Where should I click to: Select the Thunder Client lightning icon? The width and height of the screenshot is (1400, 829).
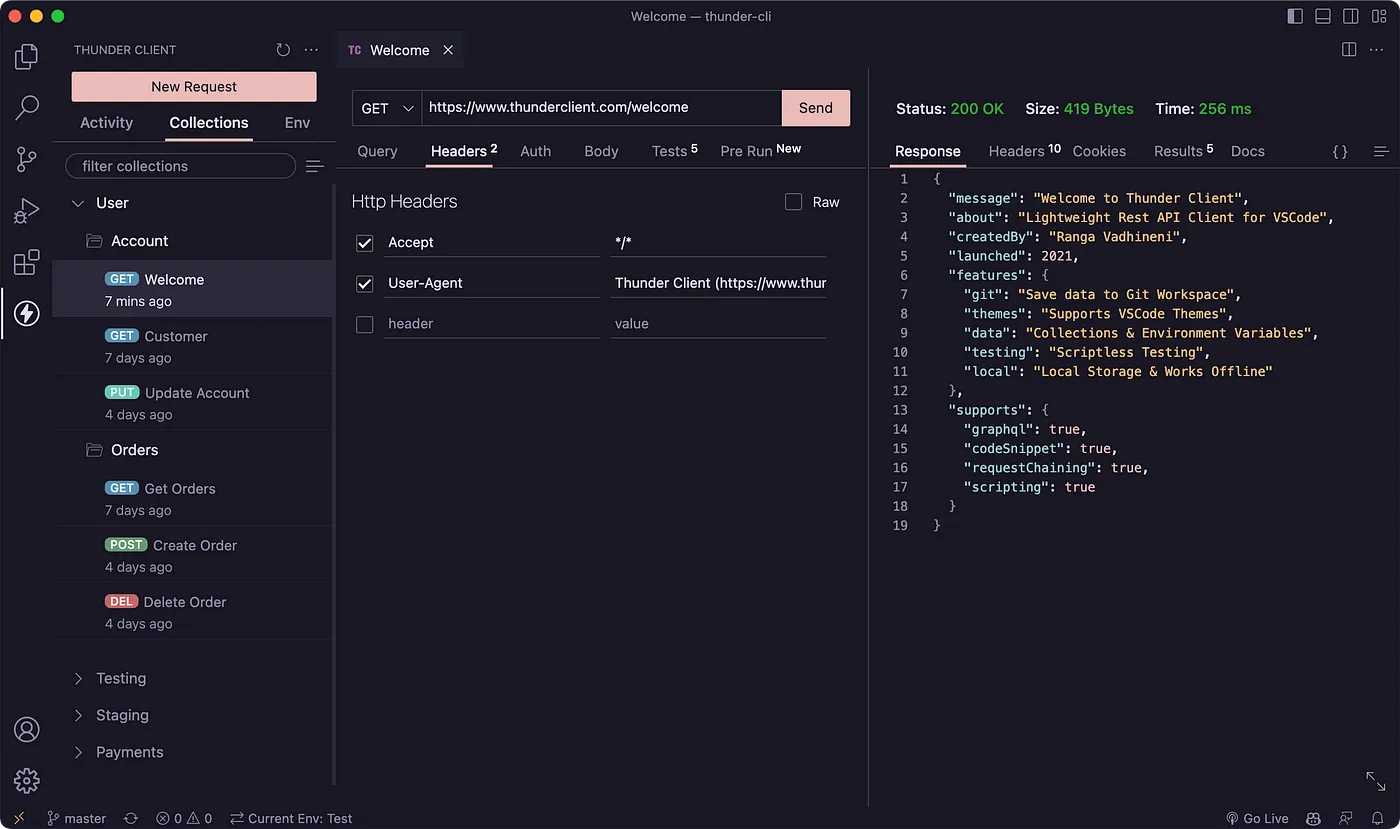[27, 314]
